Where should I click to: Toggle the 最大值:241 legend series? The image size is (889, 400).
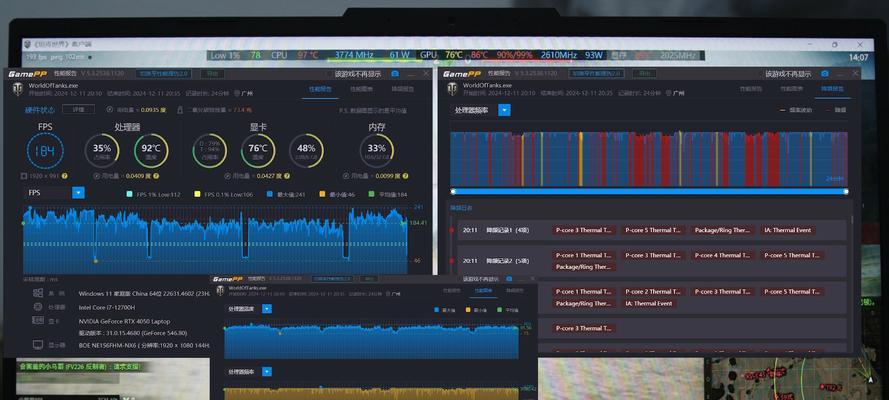[x=286, y=194]
